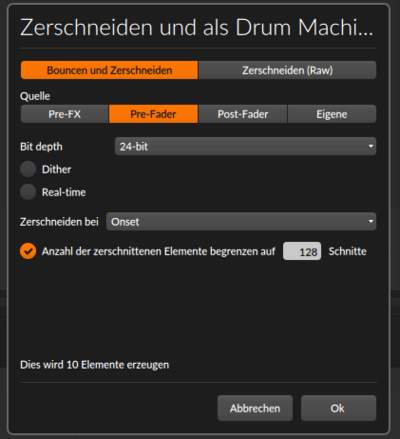Choose Pre-Fader as source
Image resolution: width=400 pixels, height=439 pixels.
click(x=153, y=114)
